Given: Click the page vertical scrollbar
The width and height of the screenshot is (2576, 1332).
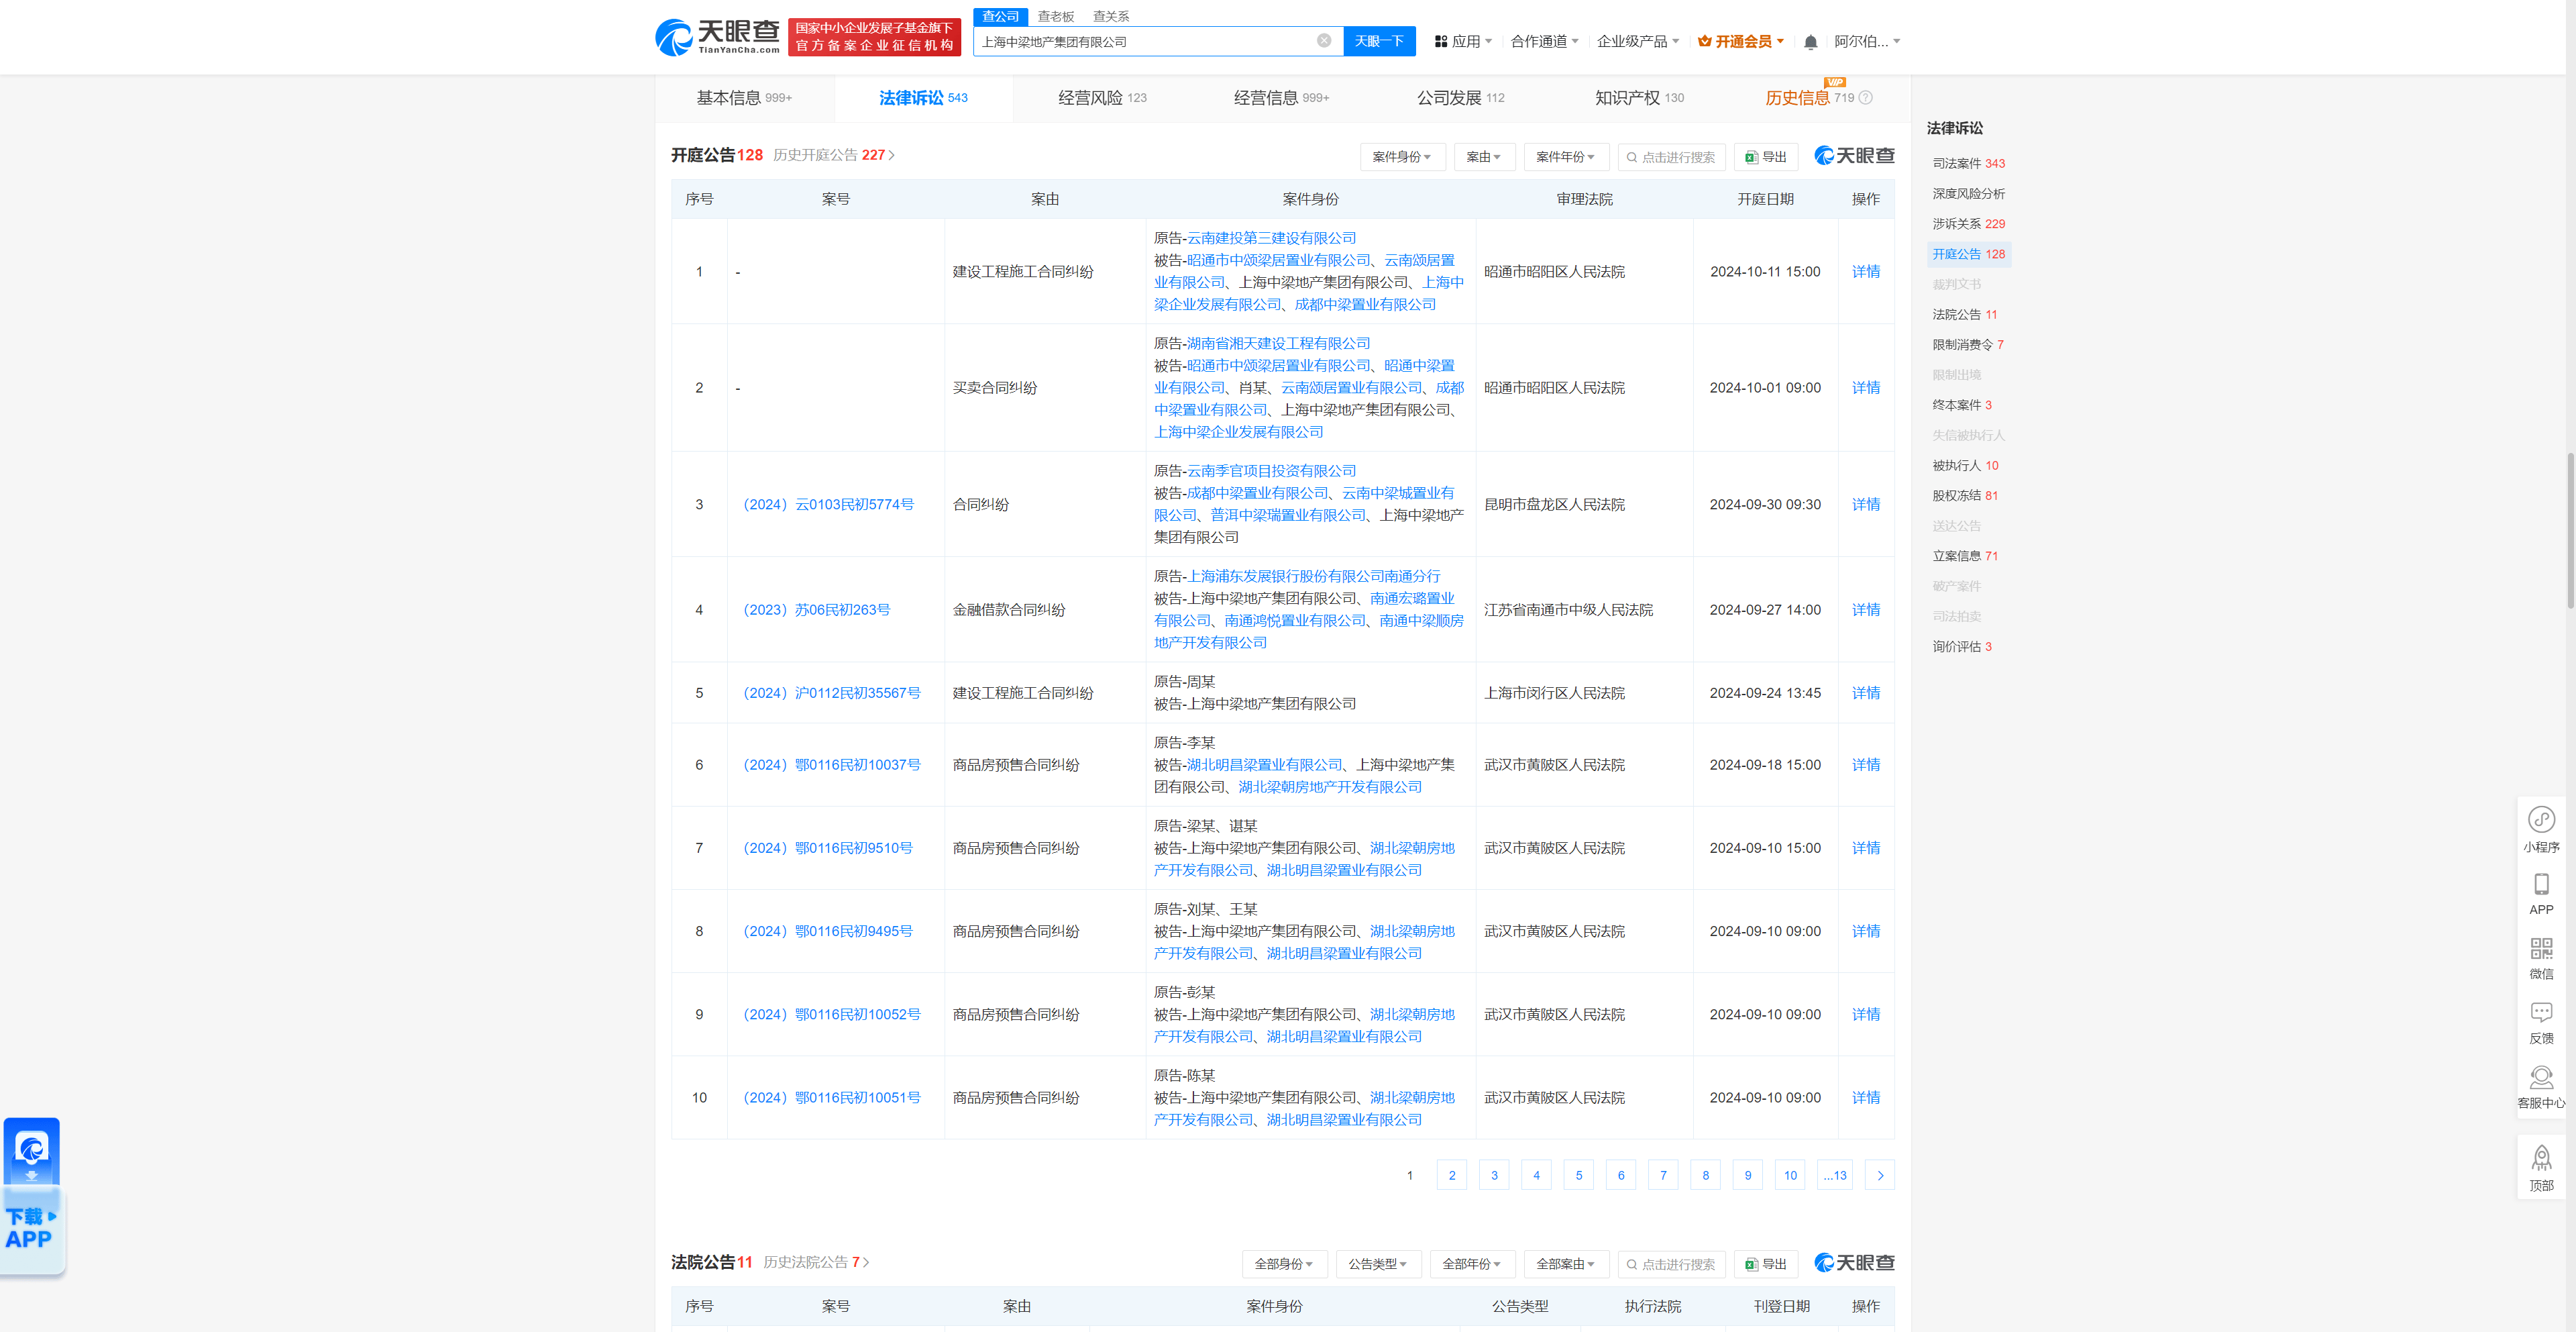Looking at the screenshot, I should 2570,530.
